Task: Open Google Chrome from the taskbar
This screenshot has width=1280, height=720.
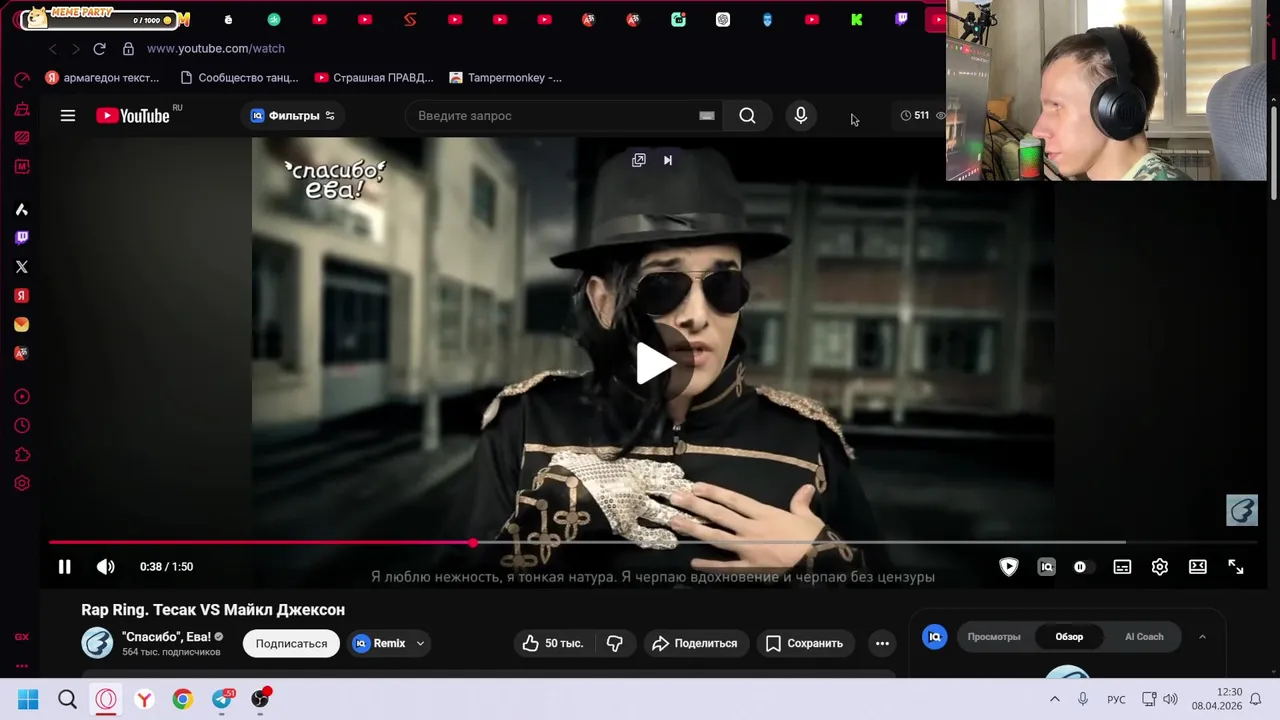Action: pos(183,699)
